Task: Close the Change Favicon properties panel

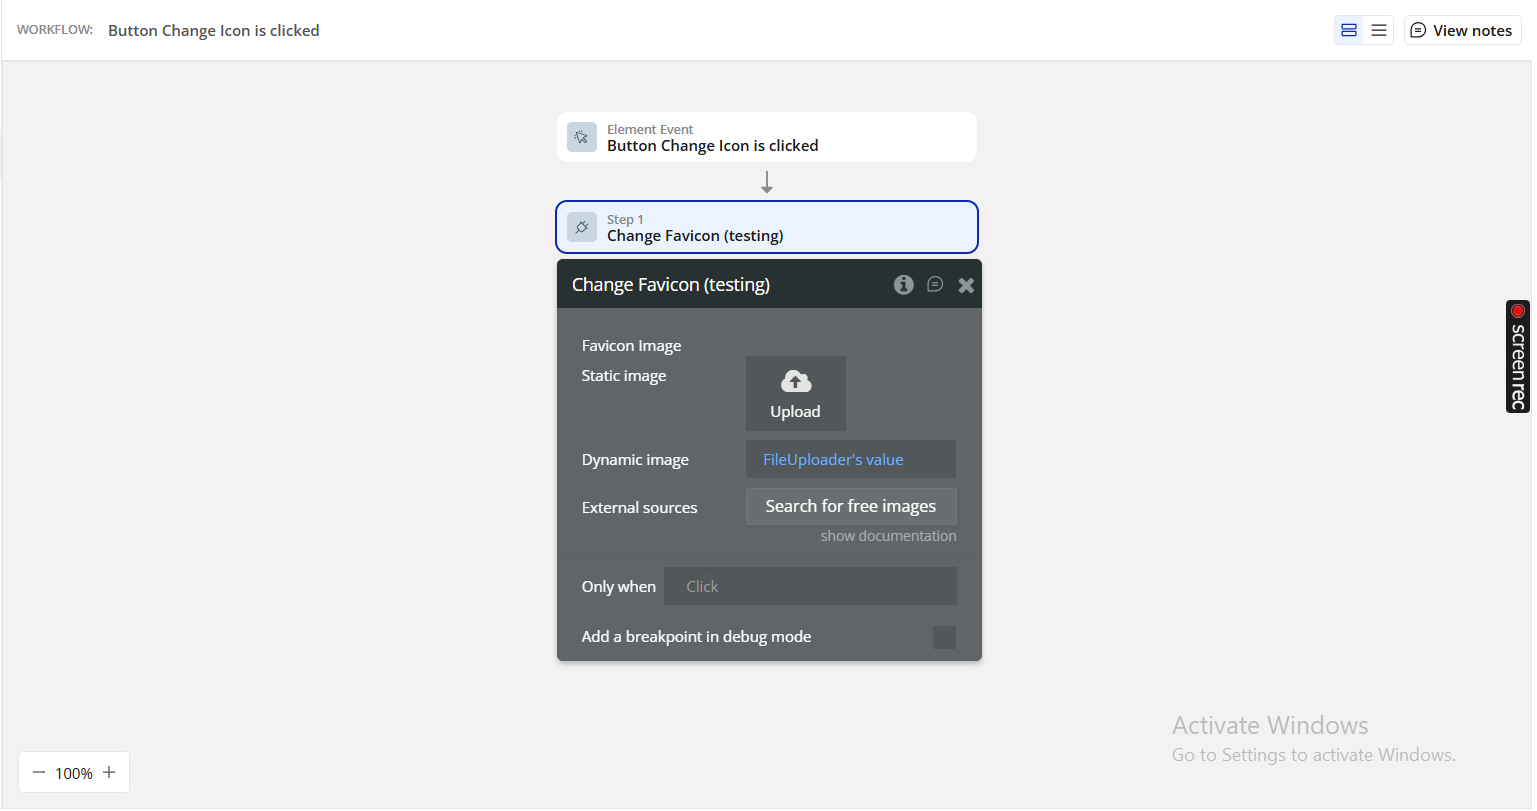Action: tap(966, 285)
